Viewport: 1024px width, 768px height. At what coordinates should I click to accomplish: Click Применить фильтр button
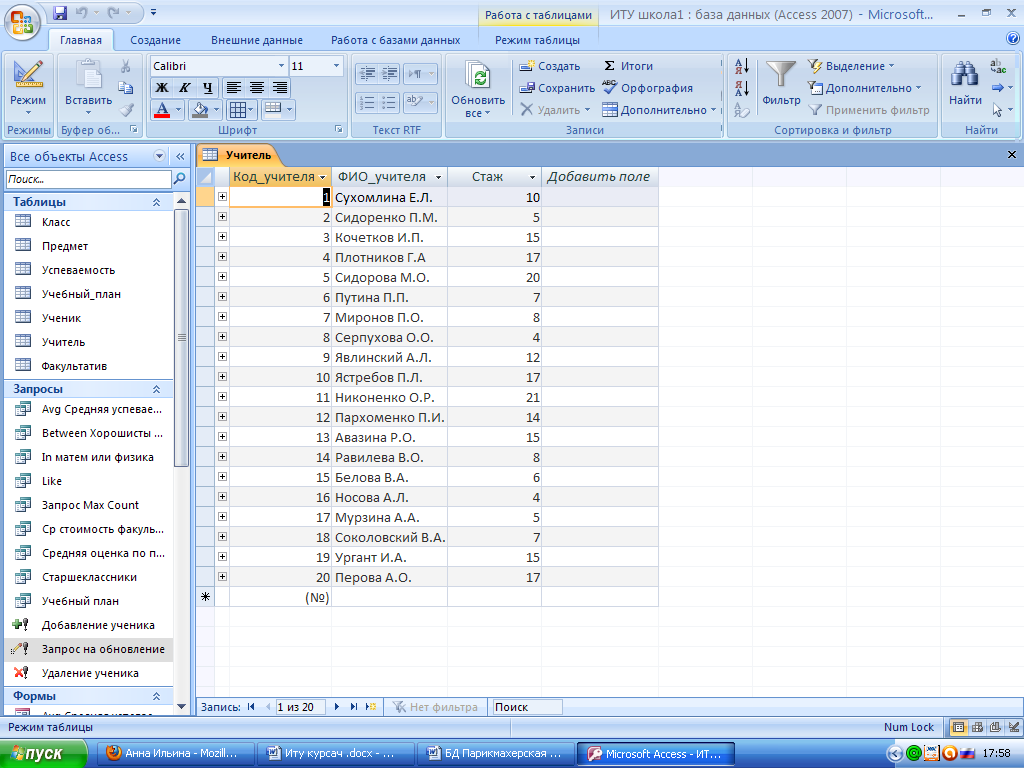click(869, 110)
